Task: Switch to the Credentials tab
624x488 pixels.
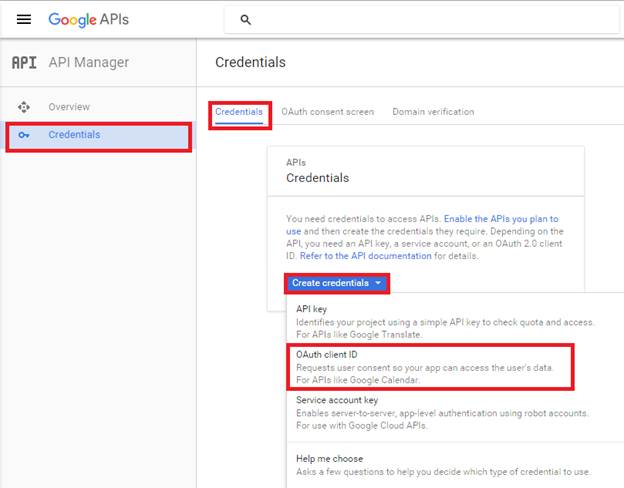Action: (239, 112)
